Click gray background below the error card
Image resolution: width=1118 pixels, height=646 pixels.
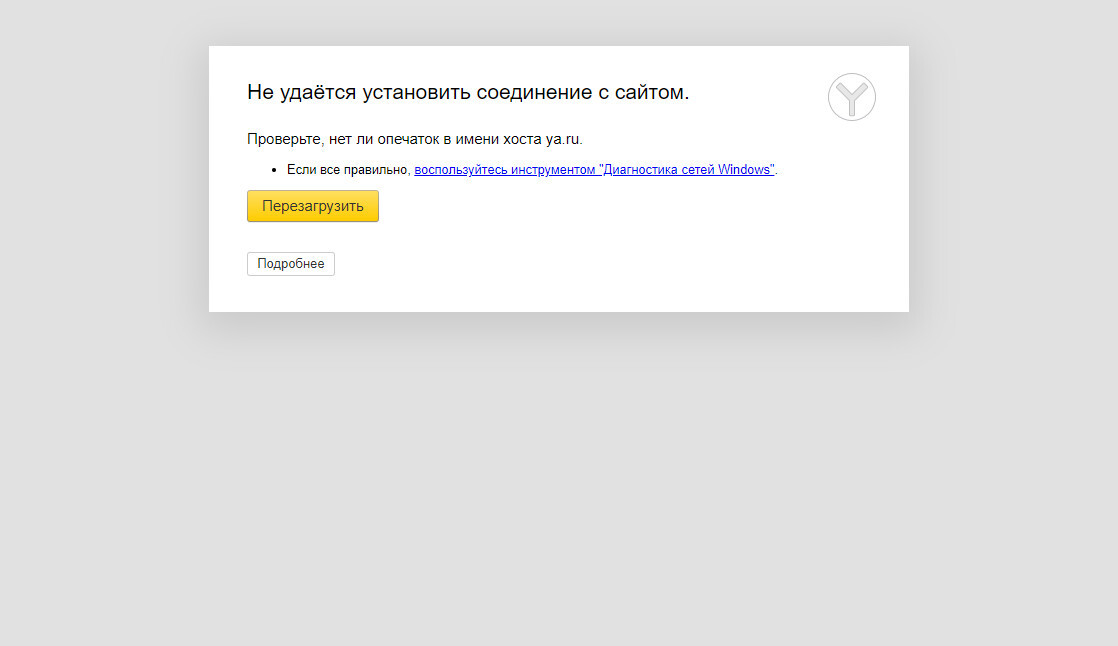[559, 485]
